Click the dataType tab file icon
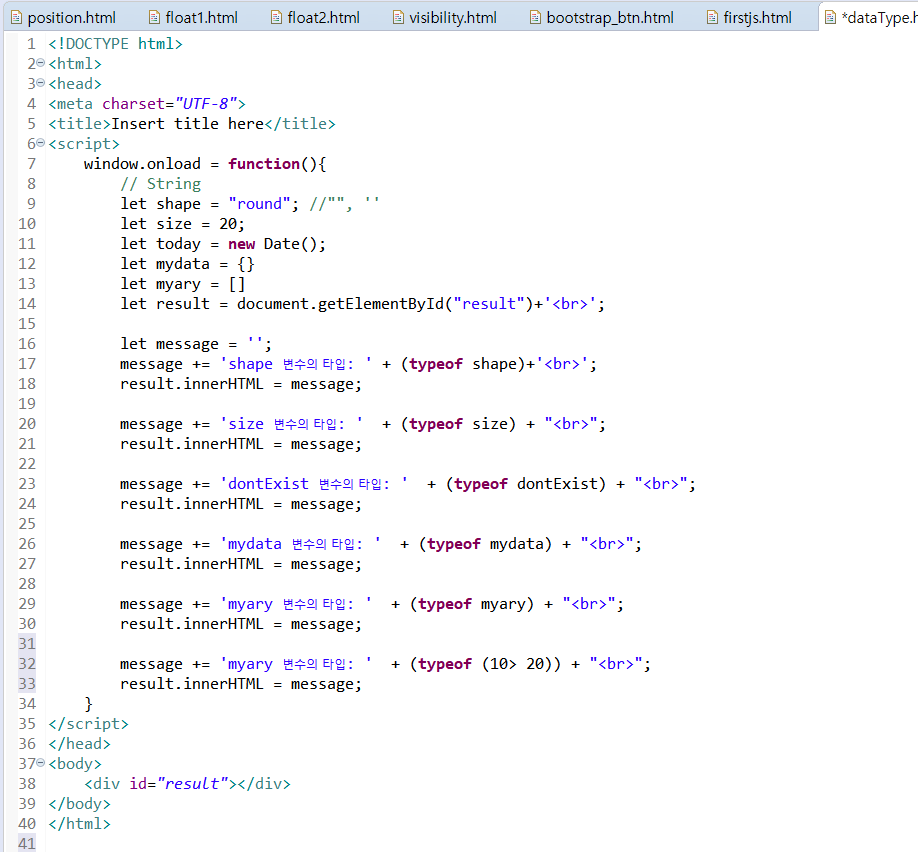918x852 pixels. [830, 18]
